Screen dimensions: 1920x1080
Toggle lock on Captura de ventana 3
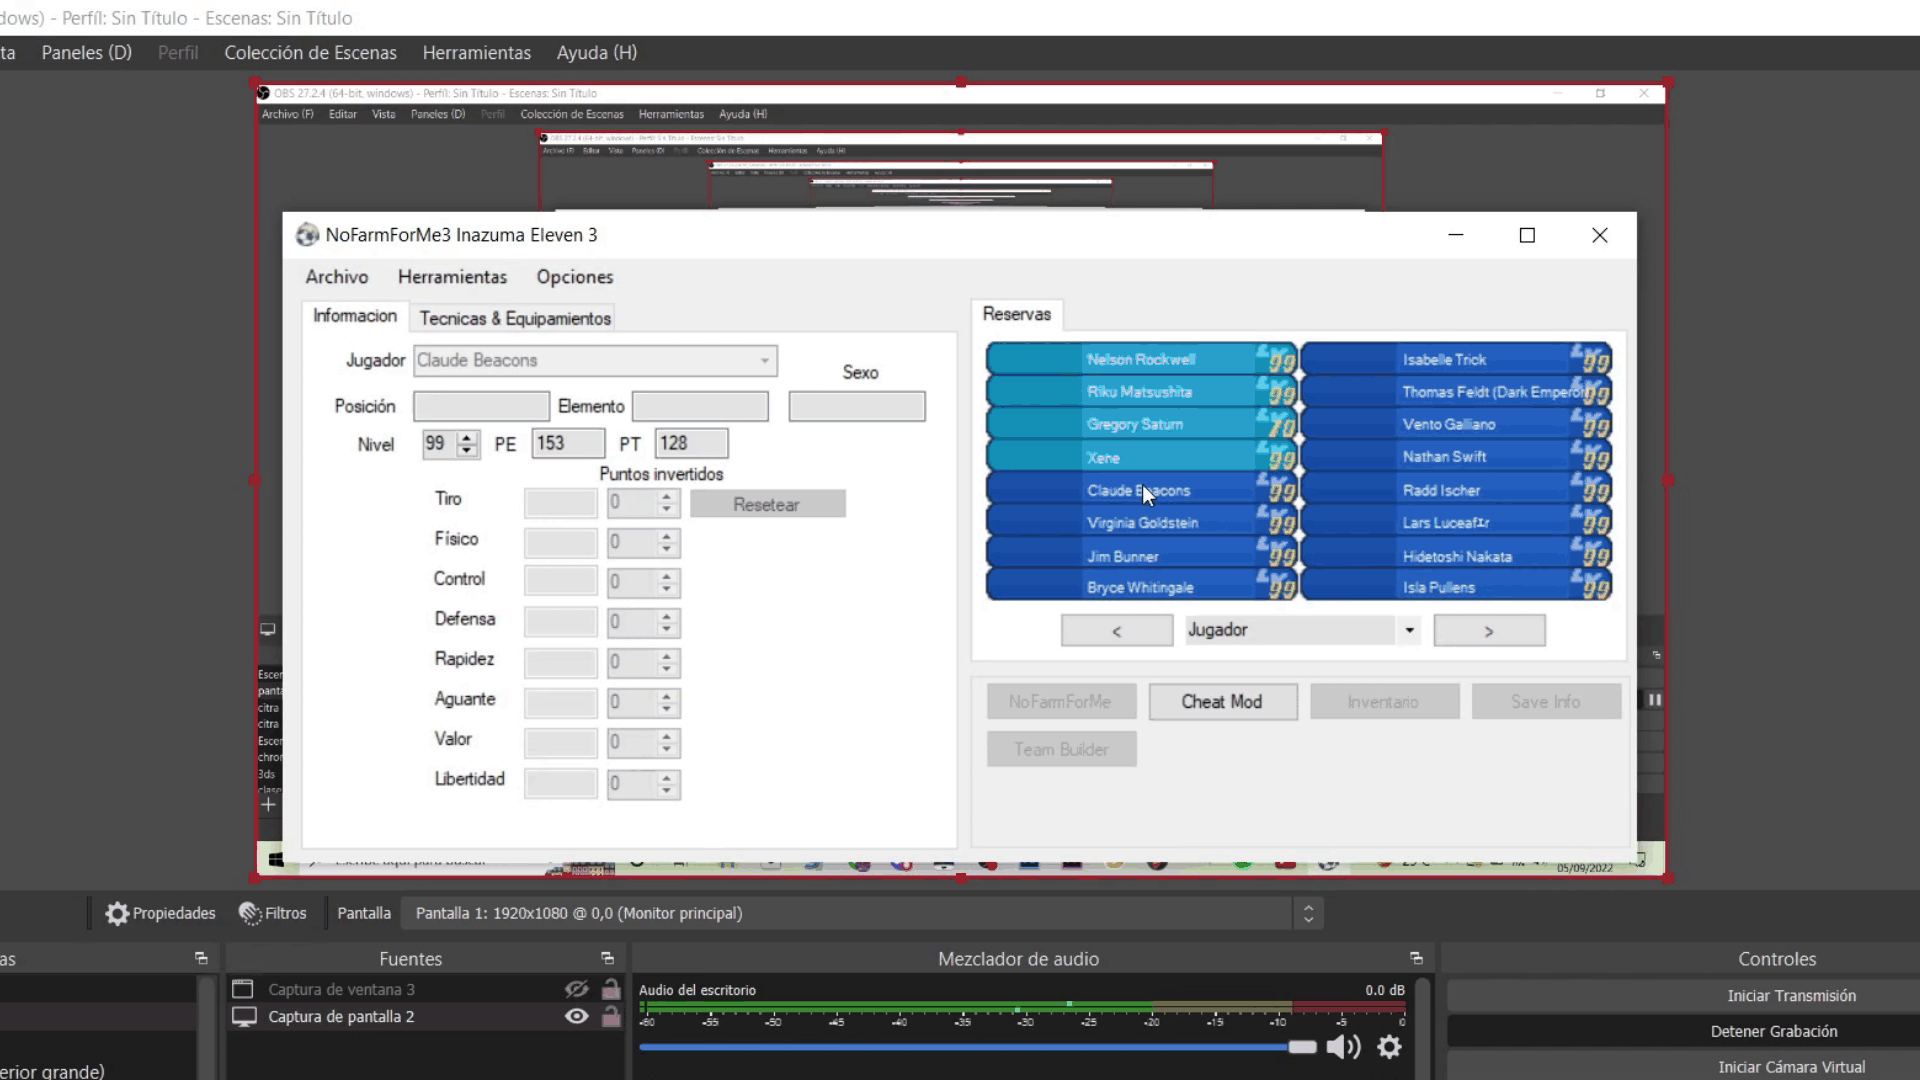[610, 989]
